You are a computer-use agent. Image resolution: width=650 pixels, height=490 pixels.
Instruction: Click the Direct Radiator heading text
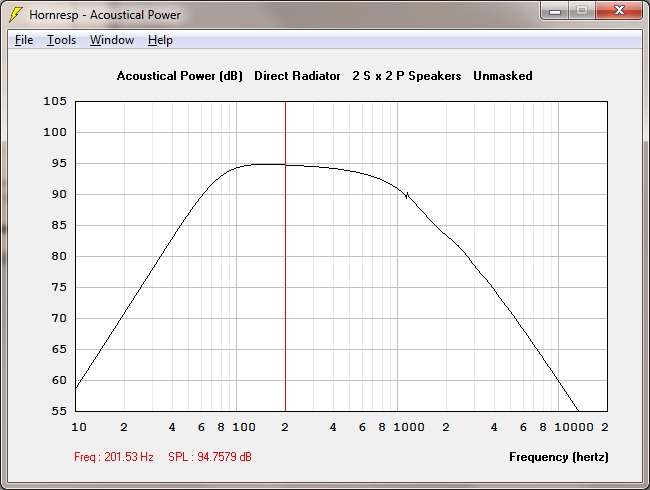pyautogui.click(x=297, y=76)
